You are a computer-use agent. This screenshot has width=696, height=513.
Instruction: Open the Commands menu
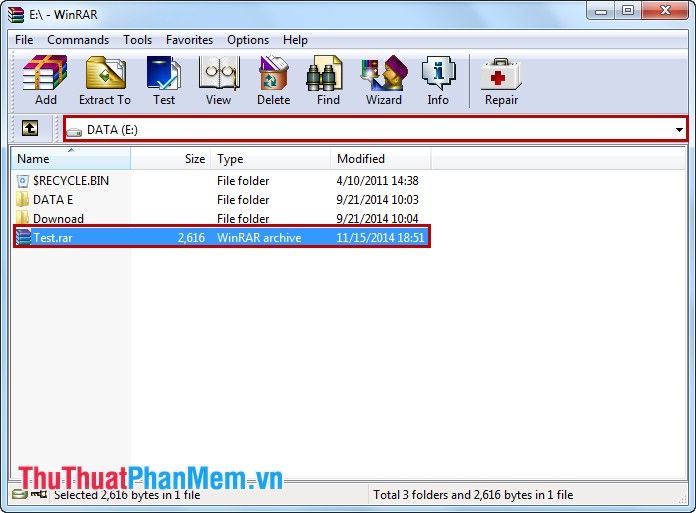pyautogui.click(x=78, y=40)
